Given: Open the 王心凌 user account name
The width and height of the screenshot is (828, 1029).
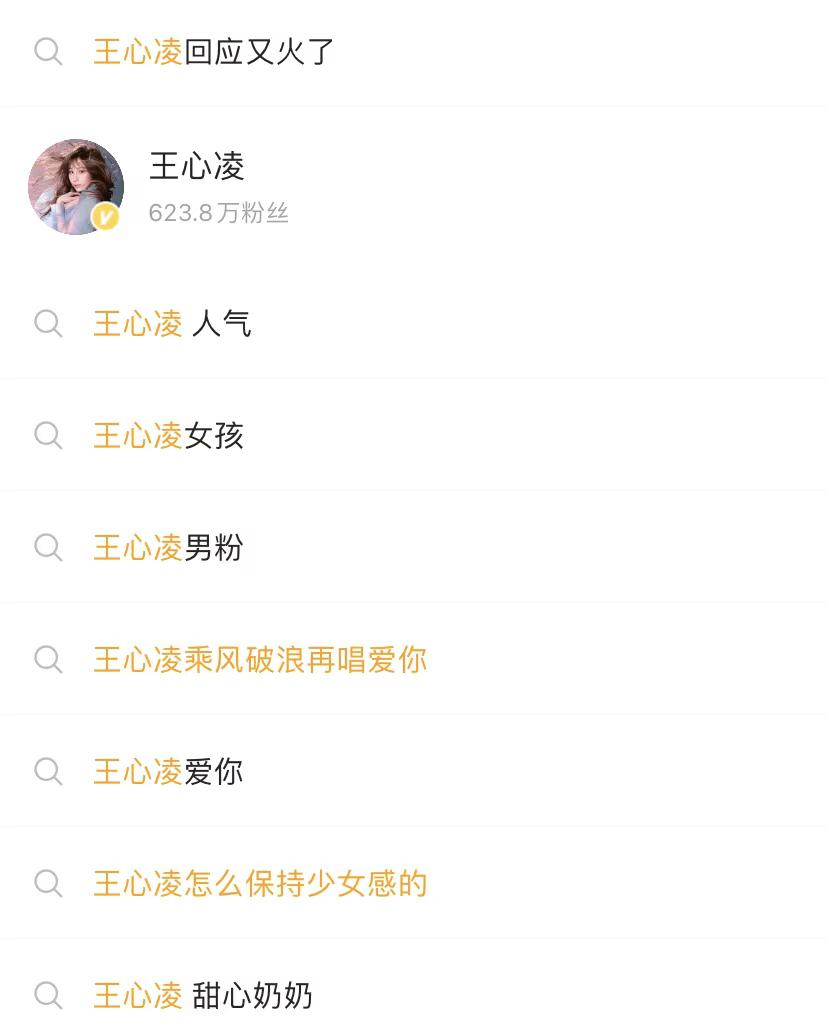Looking at the screenshot, I should [x=197, y=166].
